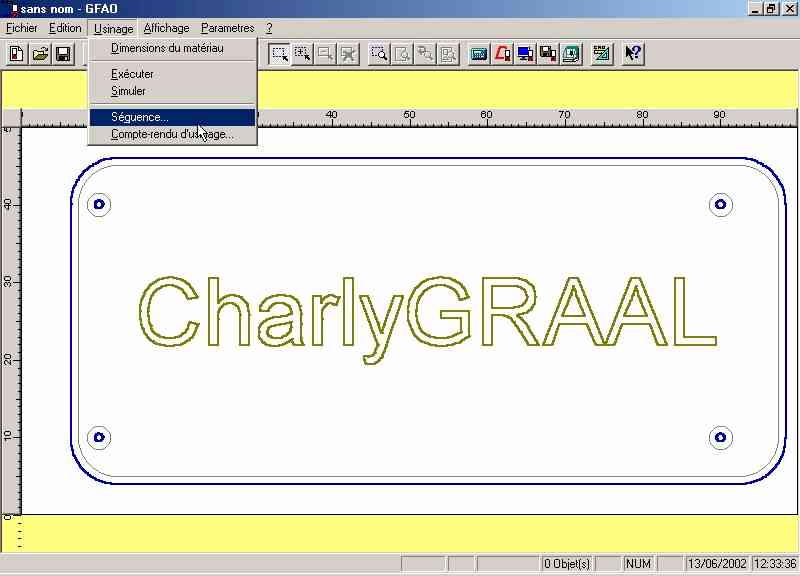Image resolution: width=800 pixels, height=576 pixels.
Task: Close the GFAO window
Action: [789, 9]
